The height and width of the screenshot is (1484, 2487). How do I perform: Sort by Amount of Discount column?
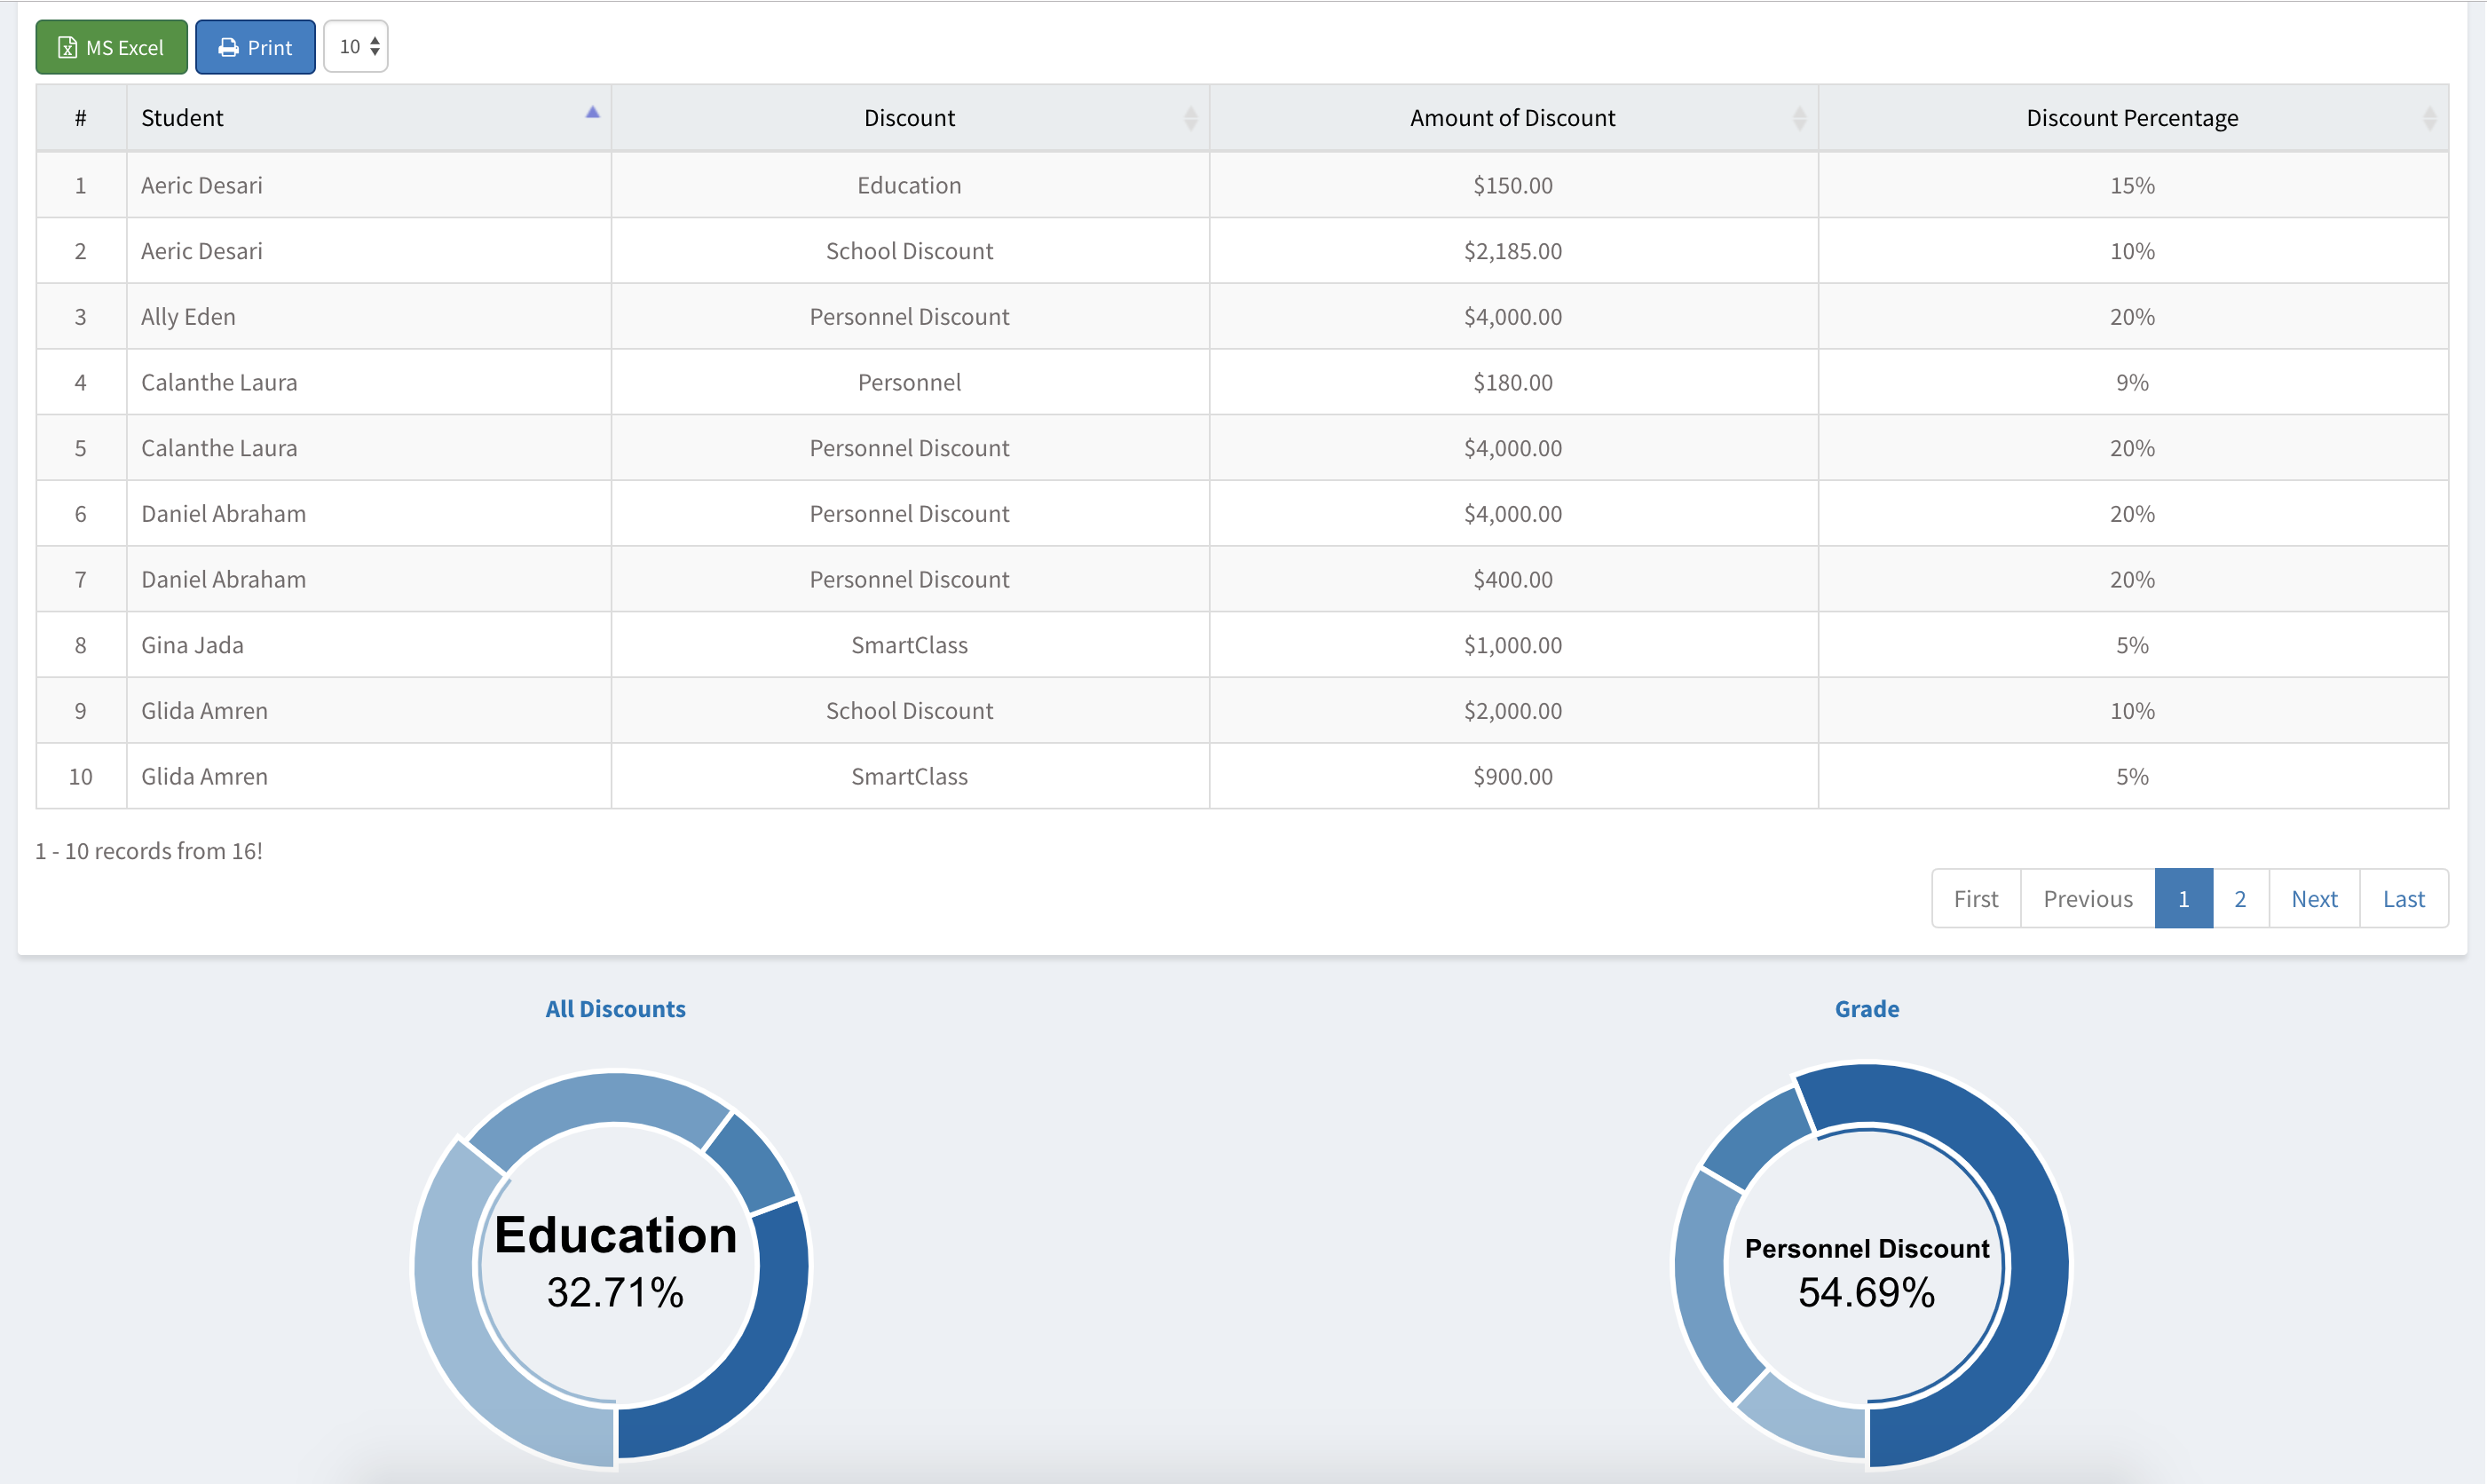(x=1512, y=118)
